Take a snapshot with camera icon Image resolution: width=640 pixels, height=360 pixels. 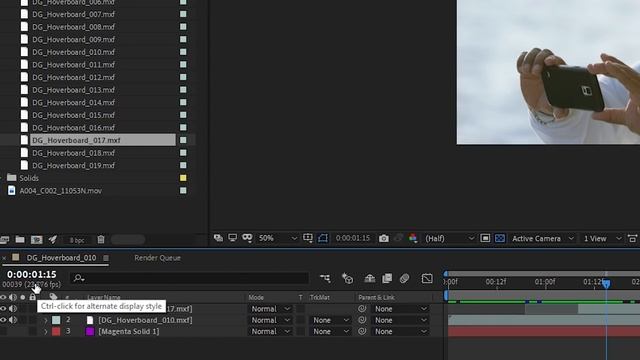pos(384,238)
